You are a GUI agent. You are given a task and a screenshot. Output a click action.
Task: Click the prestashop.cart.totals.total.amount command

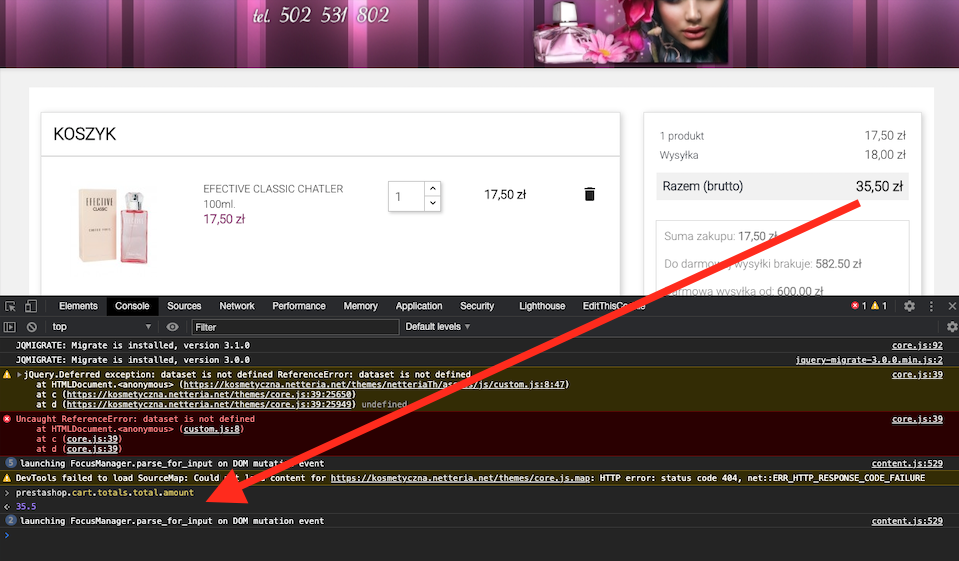105,492
